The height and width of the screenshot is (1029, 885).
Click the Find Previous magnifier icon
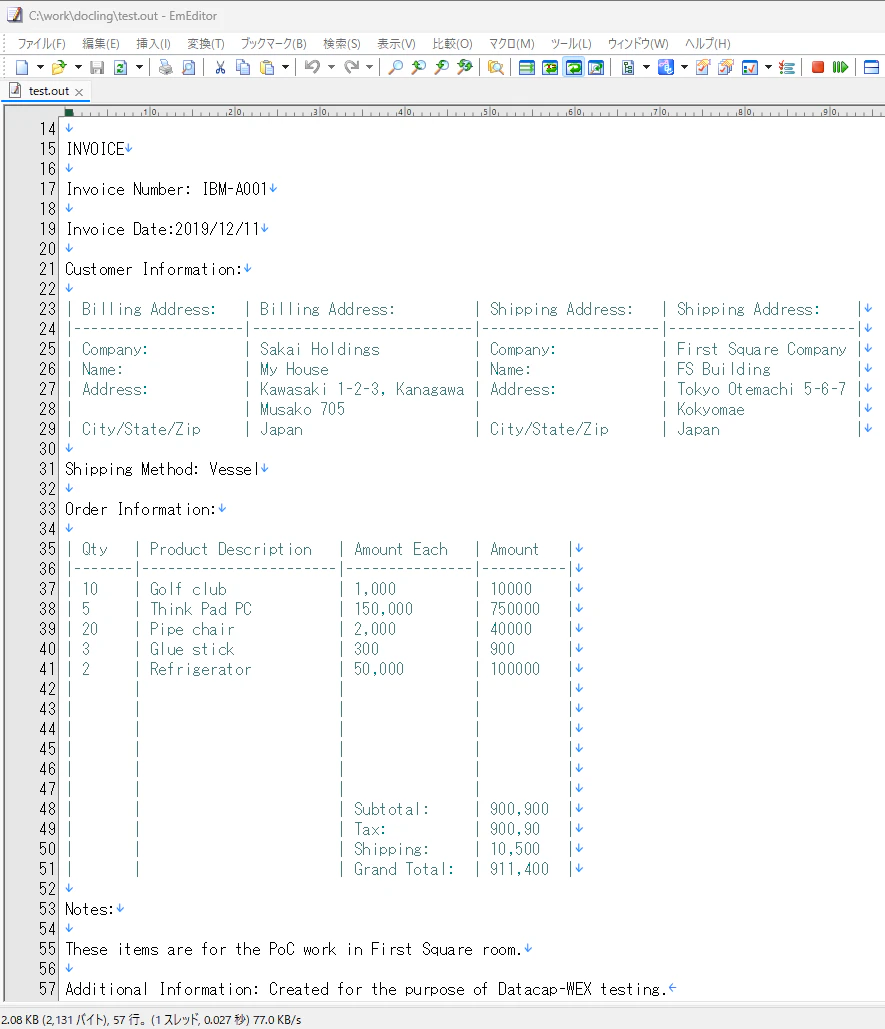pos(419,67)
